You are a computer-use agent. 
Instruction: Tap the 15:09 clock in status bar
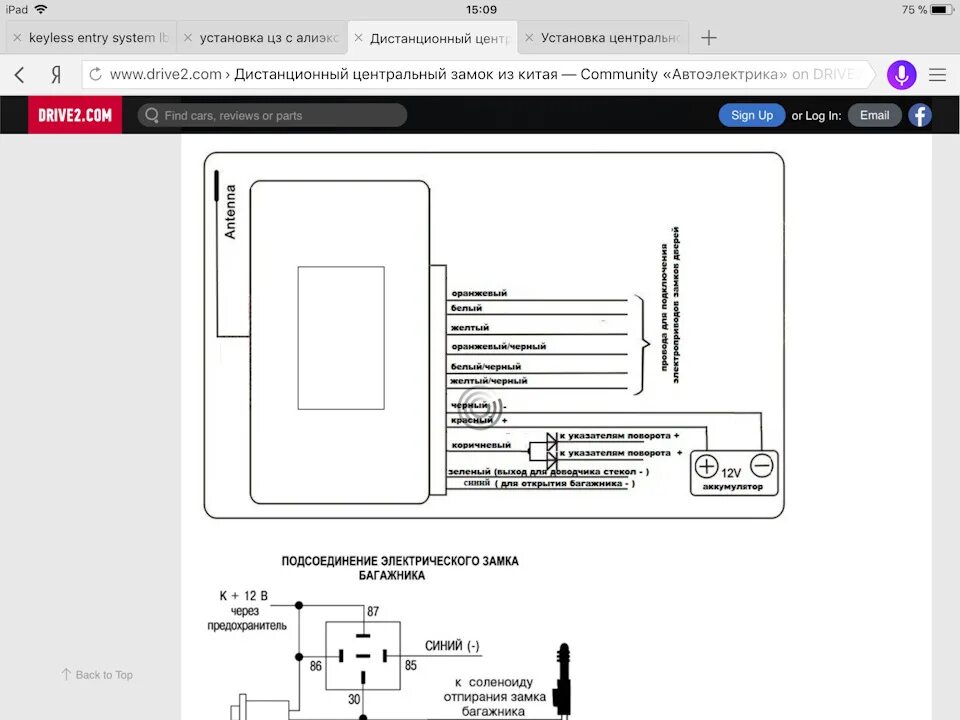pyautogui.click(x=481, y=10)
